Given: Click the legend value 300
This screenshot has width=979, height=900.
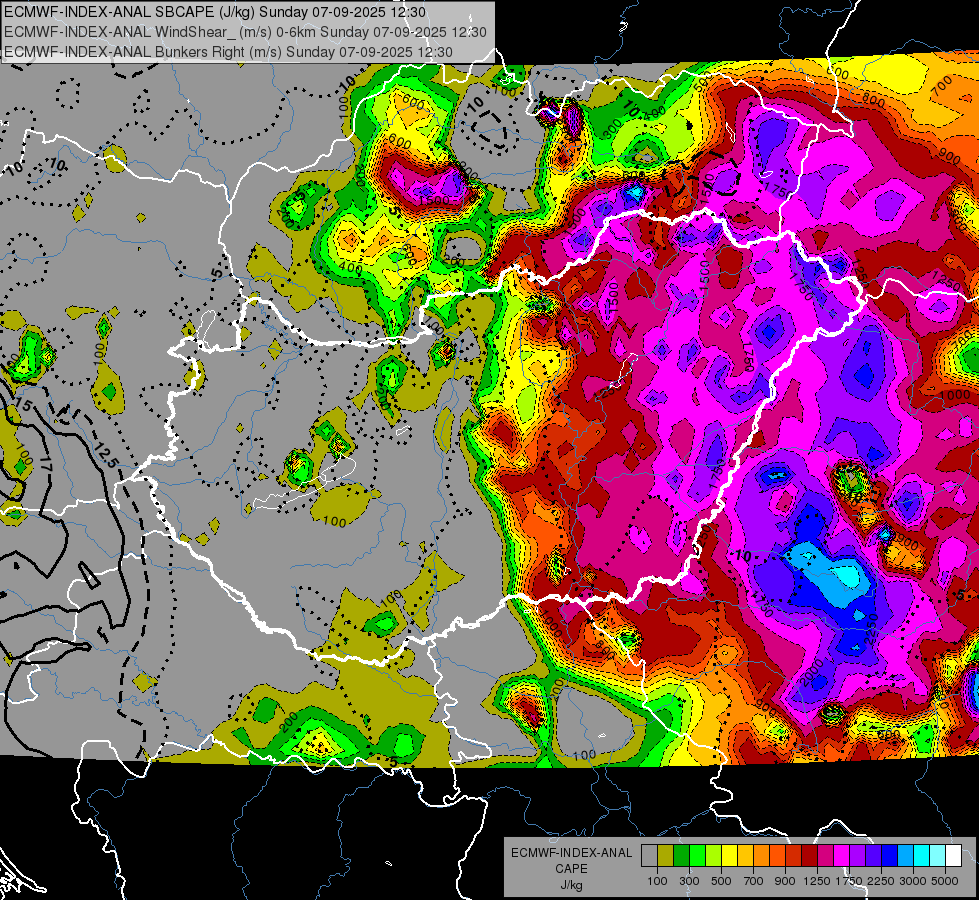Looking at the screenshot, I should pos(689,881).
